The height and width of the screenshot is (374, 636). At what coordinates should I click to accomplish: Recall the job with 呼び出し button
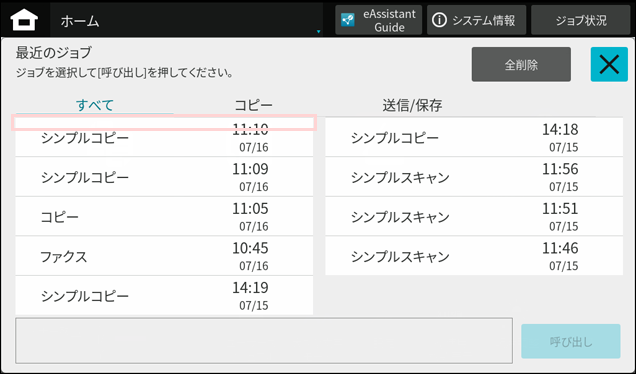click(571, 341)
